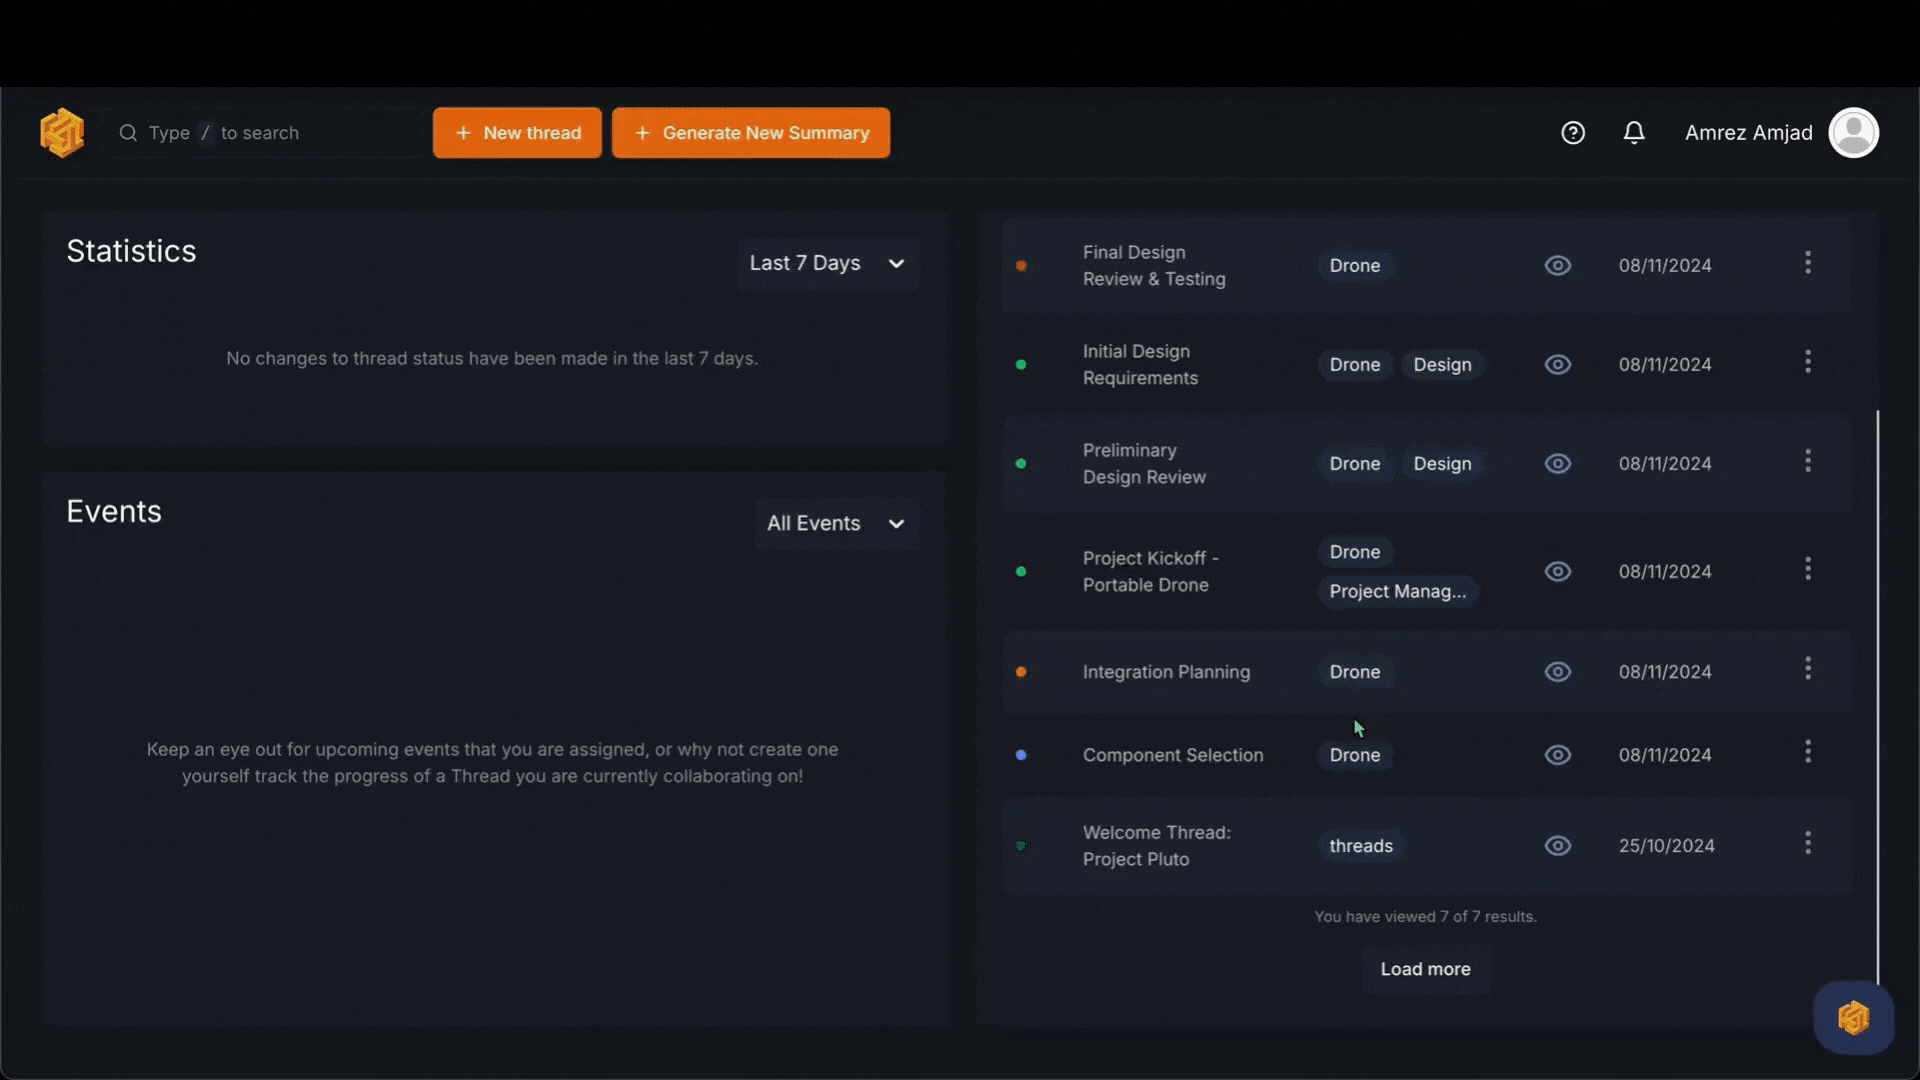Create a New thread
The height and width of the screenshot is (1080, 1920).
point(516,132)
